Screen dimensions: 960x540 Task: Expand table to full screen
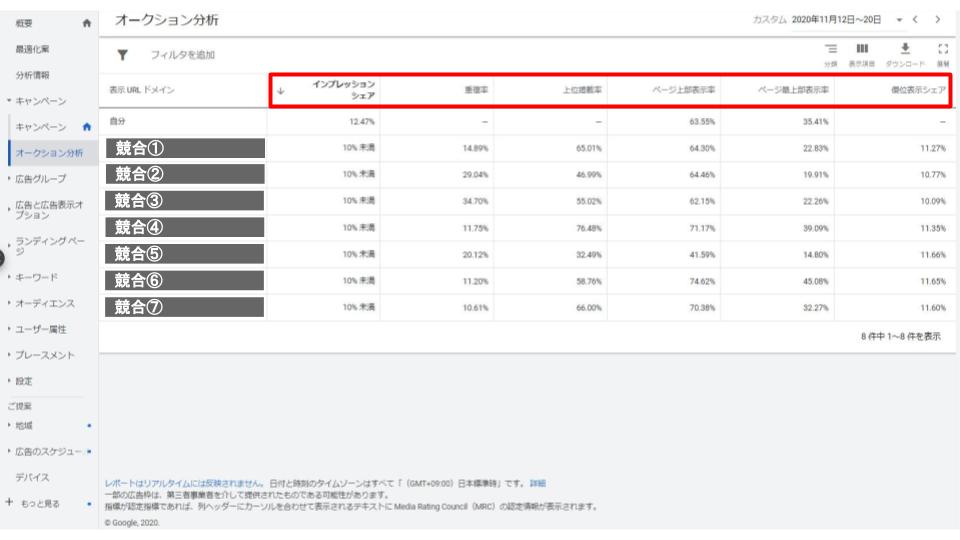[x=943, y=48]
